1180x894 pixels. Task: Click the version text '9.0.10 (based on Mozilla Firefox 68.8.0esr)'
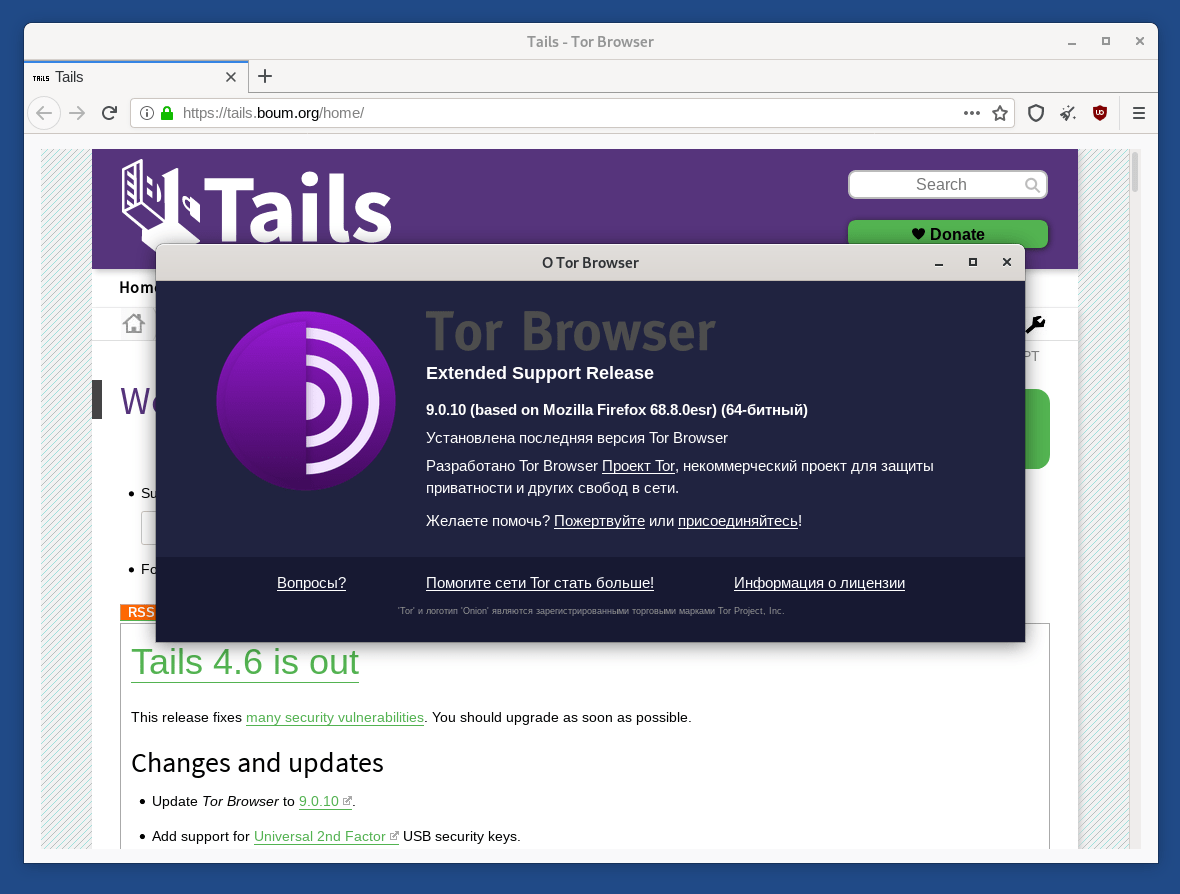(571, 410)
